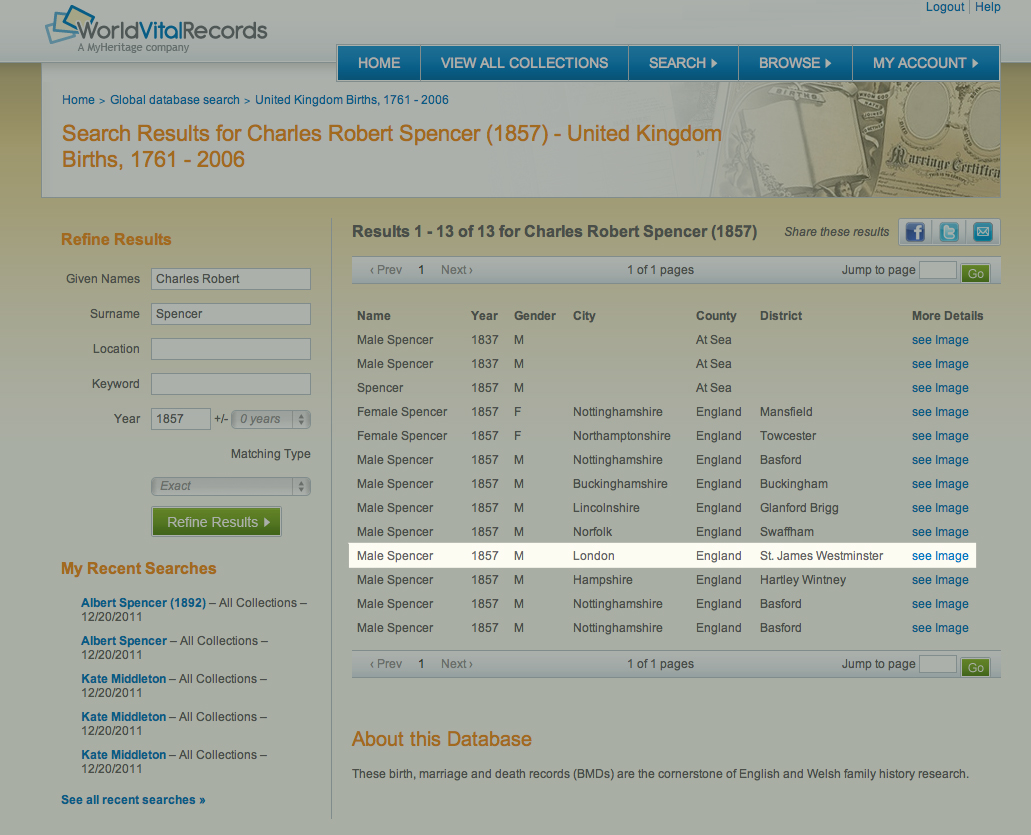Open Albert Spencer recent search without year
1031x835 pixels.
tap(124, 641)
